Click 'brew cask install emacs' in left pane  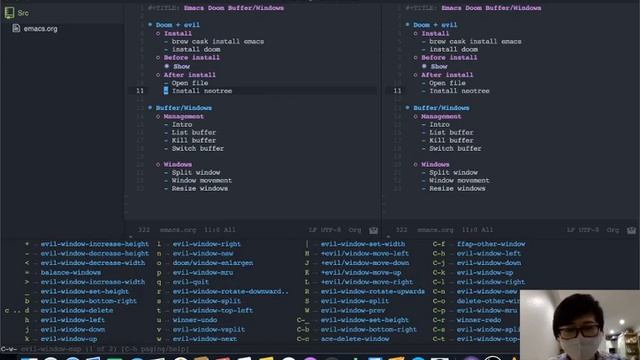(x=218, y=42)
